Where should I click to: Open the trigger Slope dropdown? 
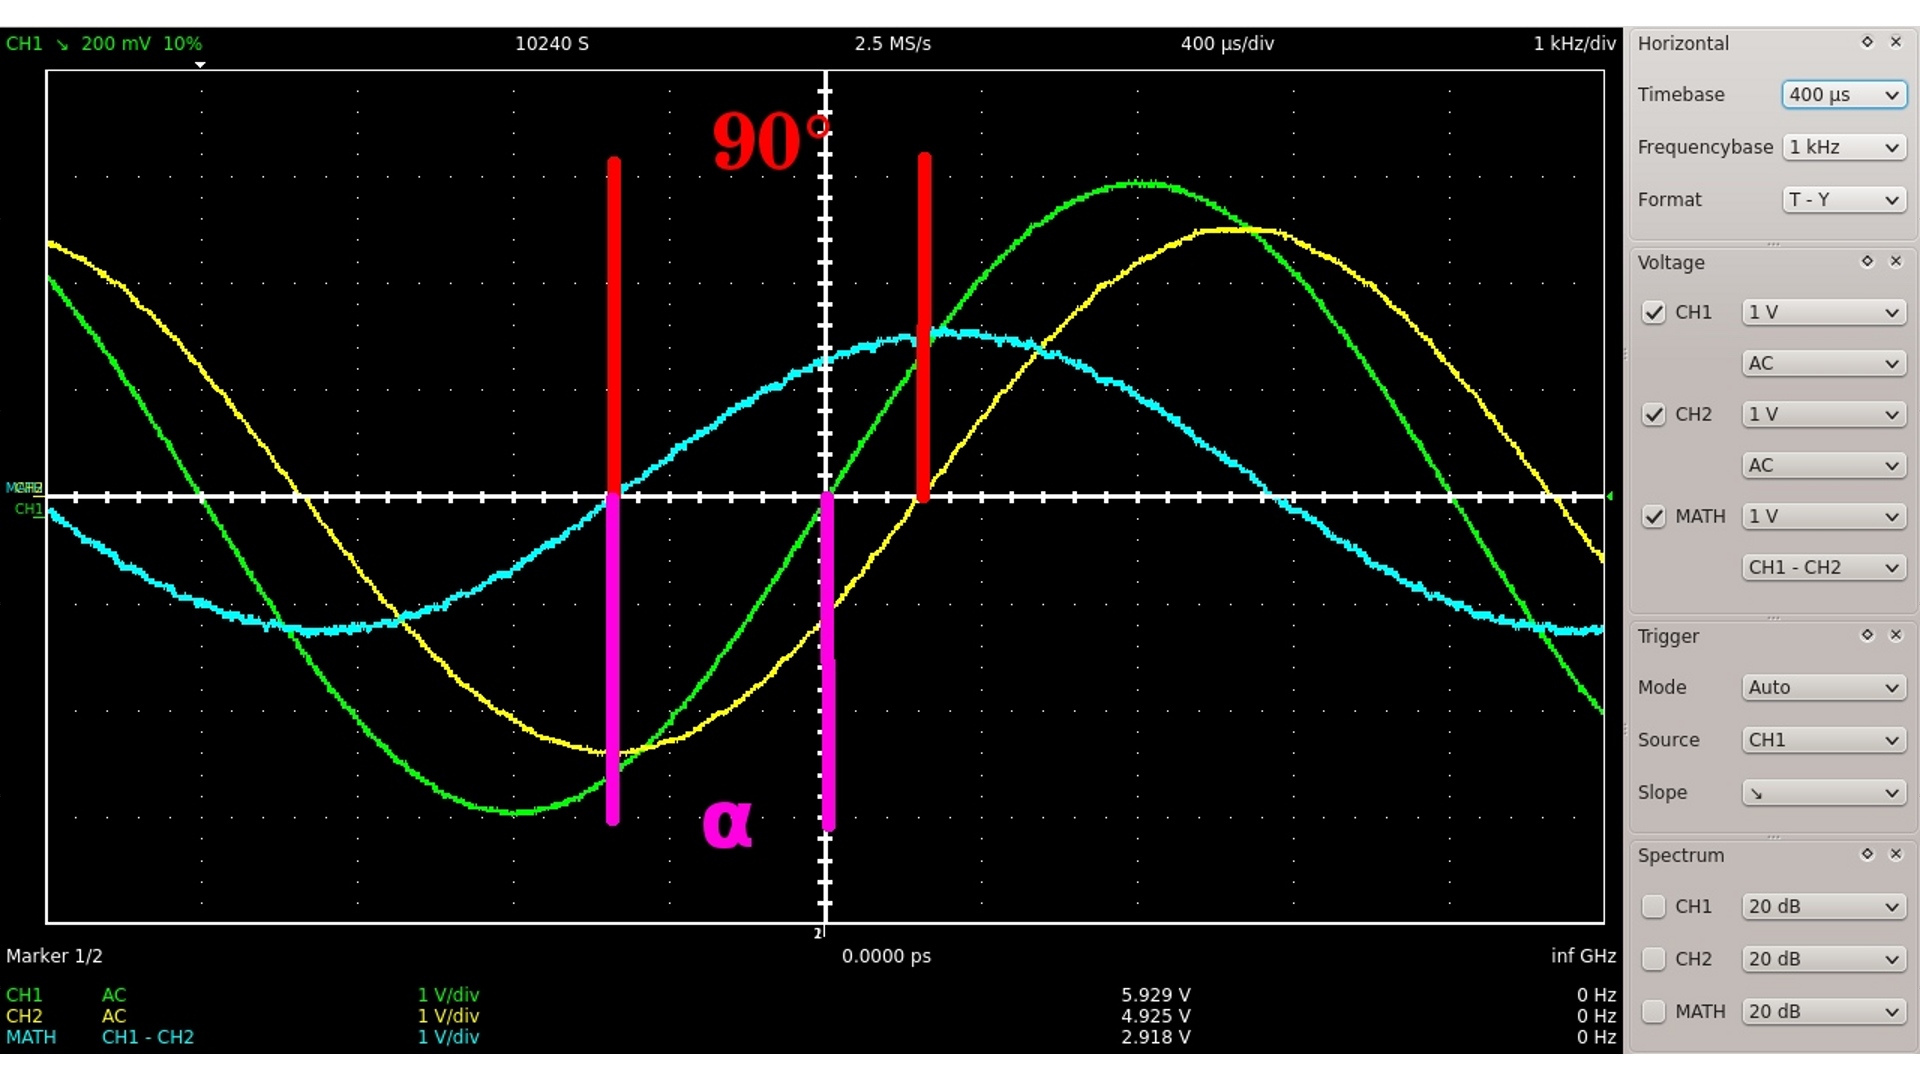click(x=1823, y=792)
